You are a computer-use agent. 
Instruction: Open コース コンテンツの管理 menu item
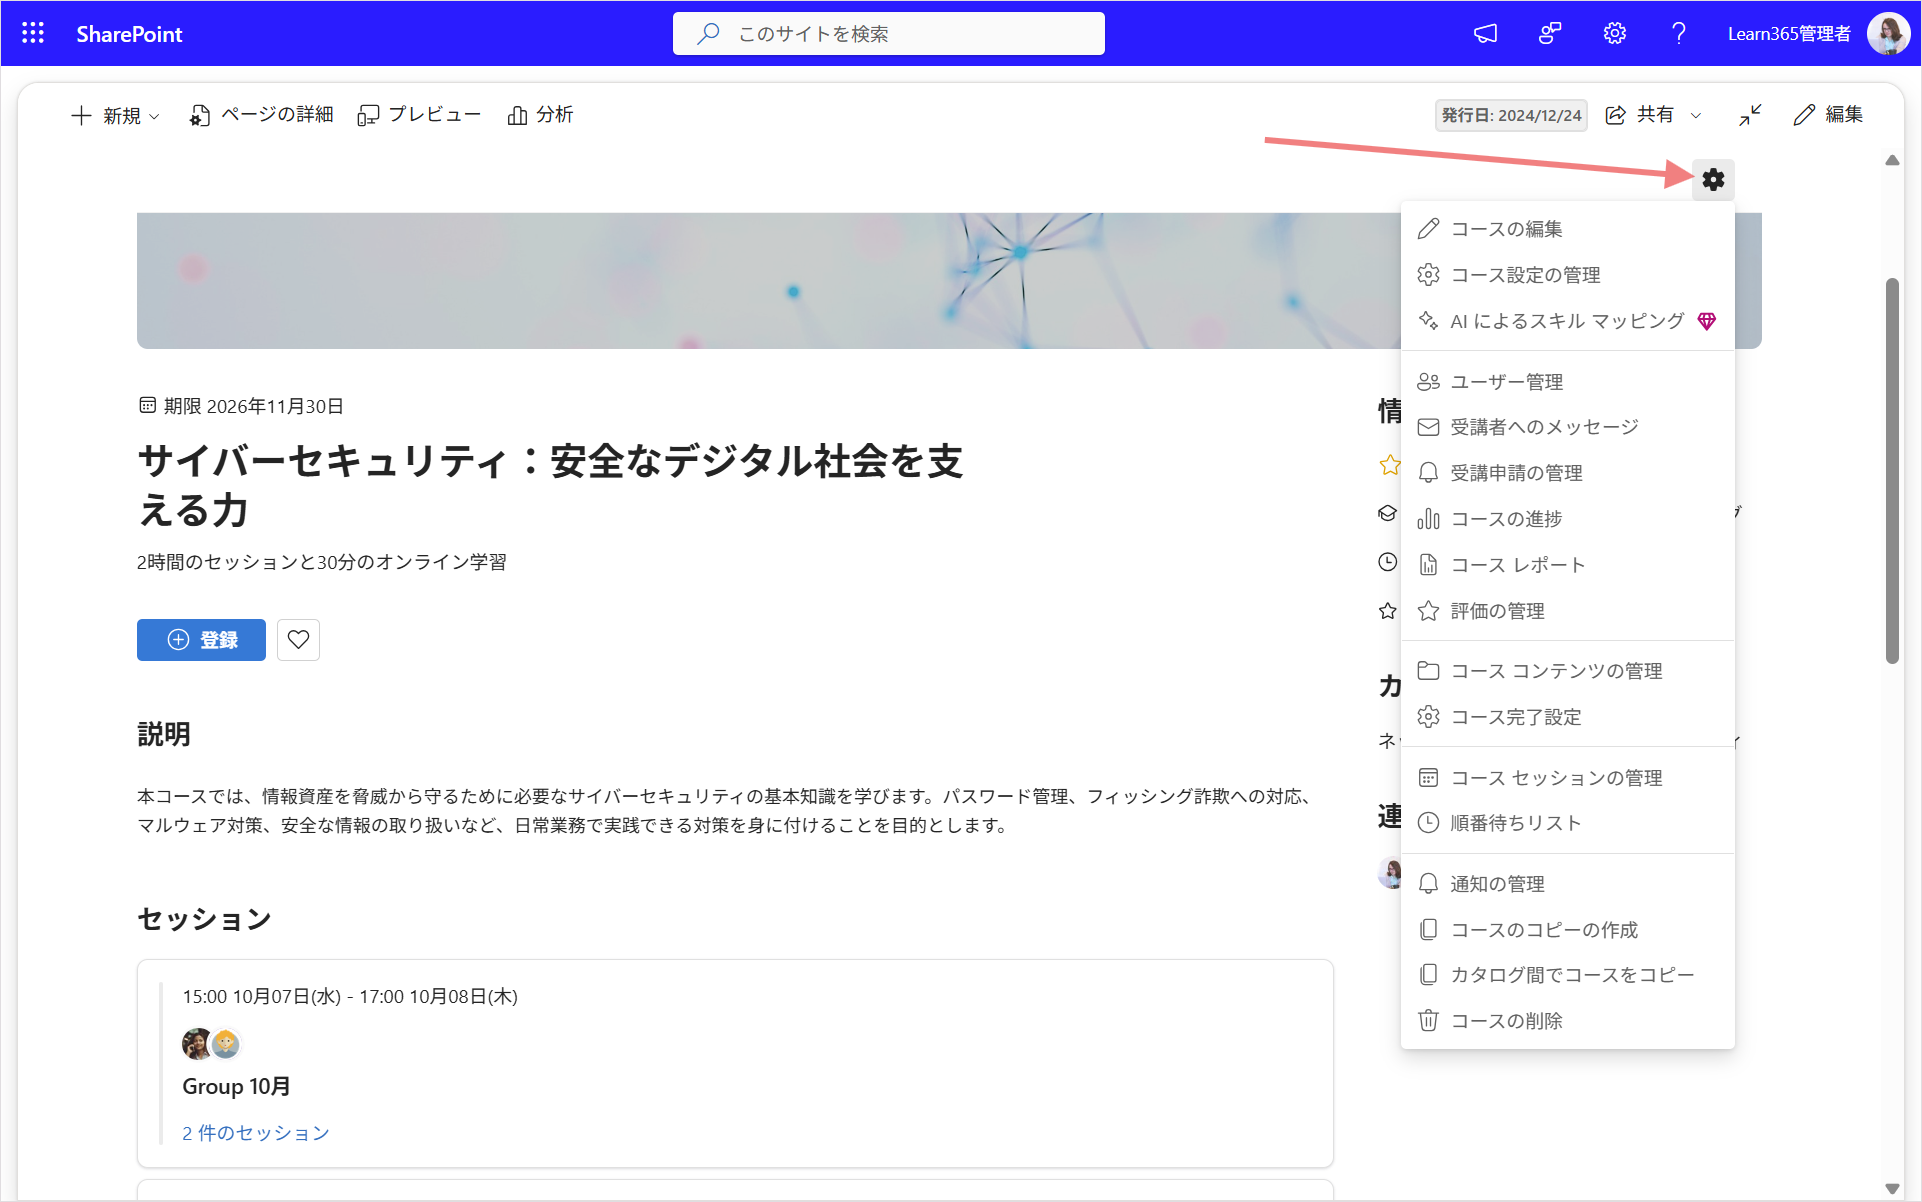pos(1567,671)
